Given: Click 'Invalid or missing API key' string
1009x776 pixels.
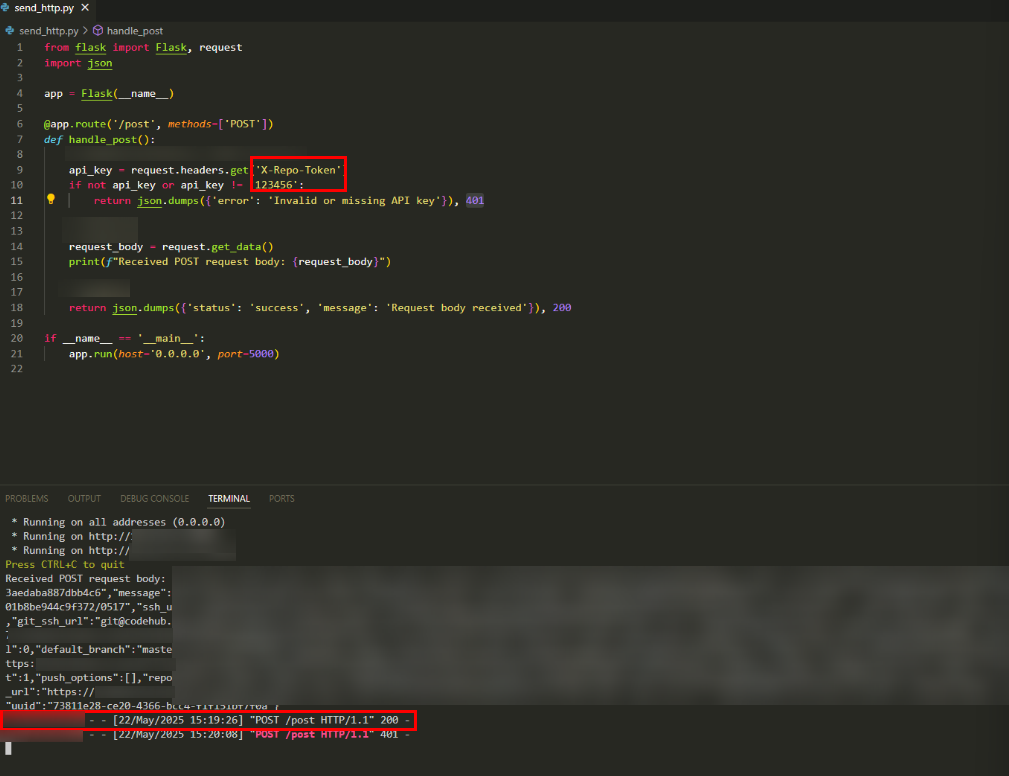Looking at the screenshot, I should tap(355, 201).
